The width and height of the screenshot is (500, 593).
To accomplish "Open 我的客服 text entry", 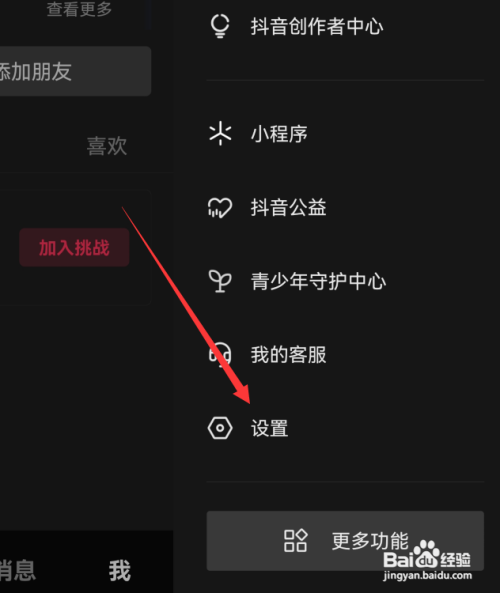I will (289, 355).
